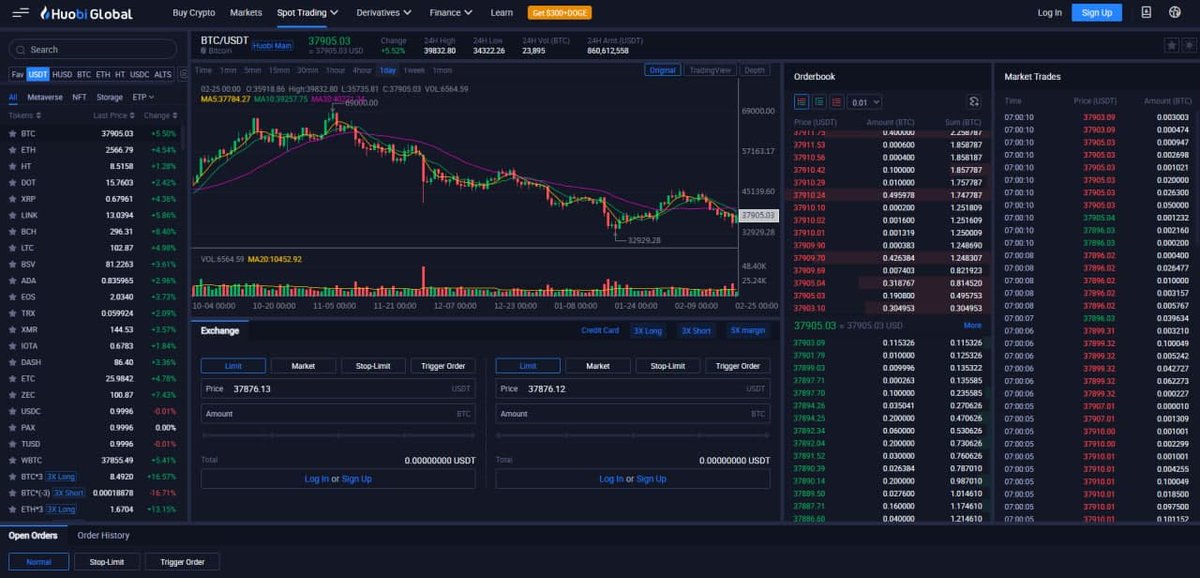Click the Bitcoin coin icon under BTC/USDT
The width and height of the screenshot is (1200, 578).
point(204,50)
